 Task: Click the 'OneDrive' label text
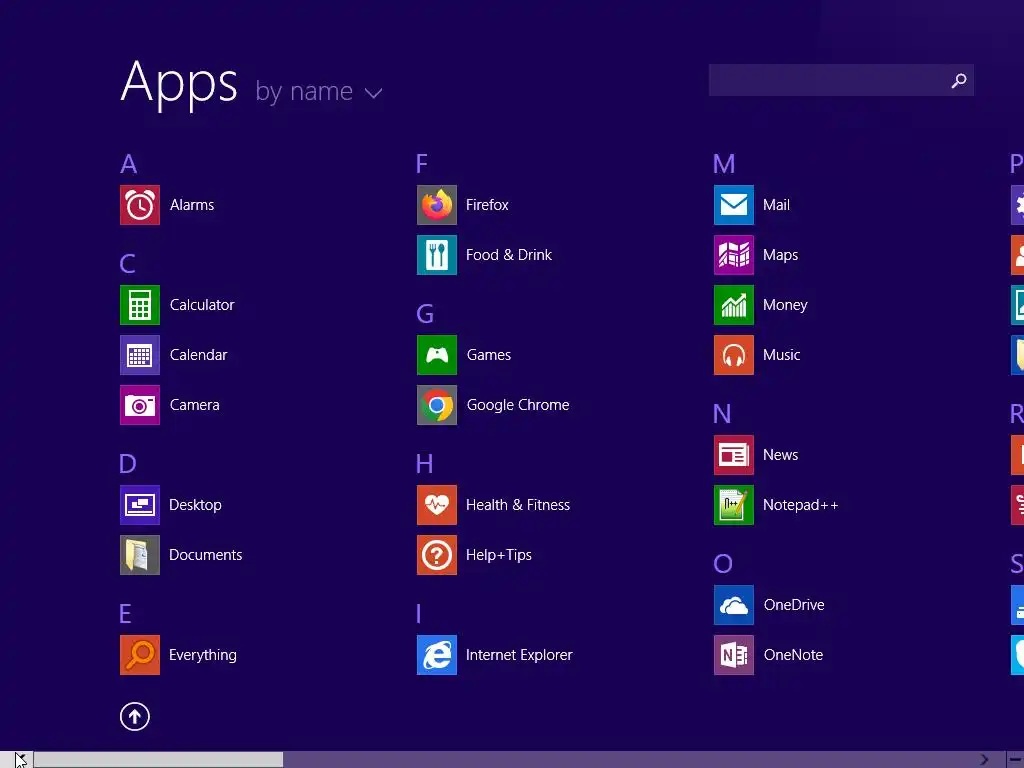coord(794,605)
